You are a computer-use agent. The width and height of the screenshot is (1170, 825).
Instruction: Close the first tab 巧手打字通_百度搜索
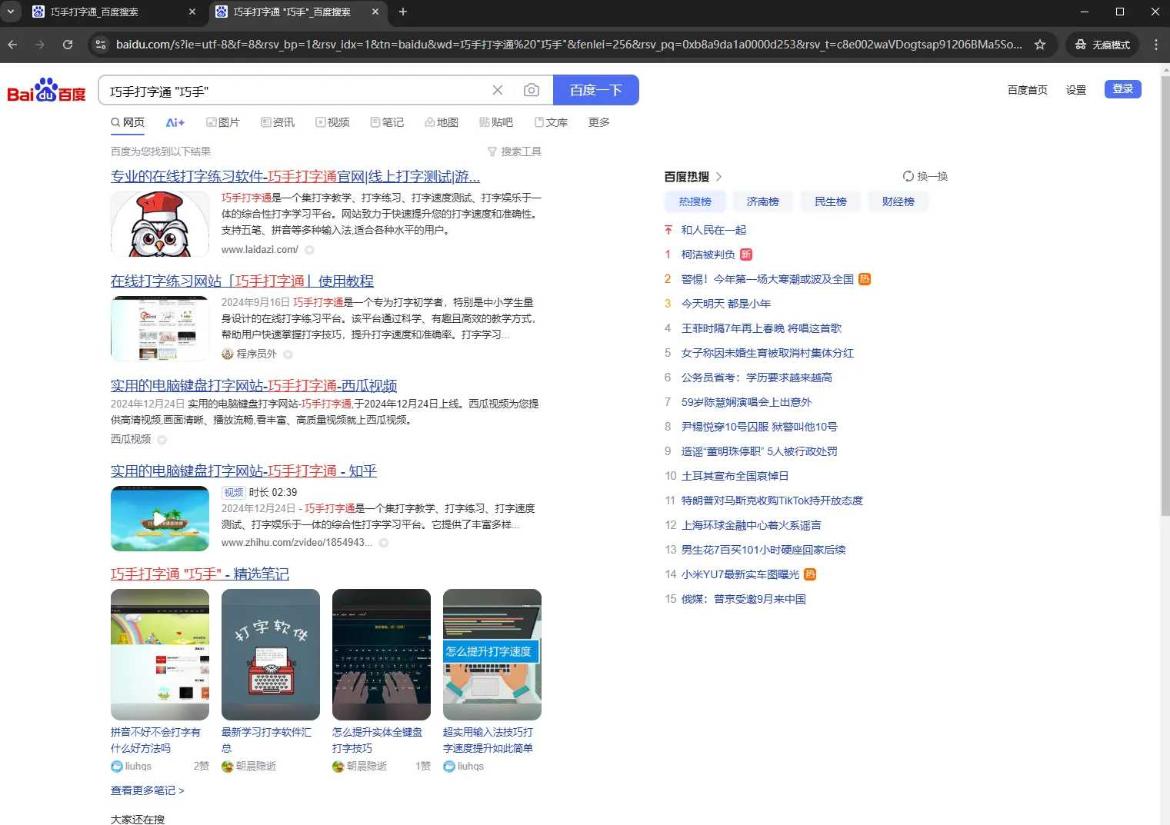pos(192,12)
